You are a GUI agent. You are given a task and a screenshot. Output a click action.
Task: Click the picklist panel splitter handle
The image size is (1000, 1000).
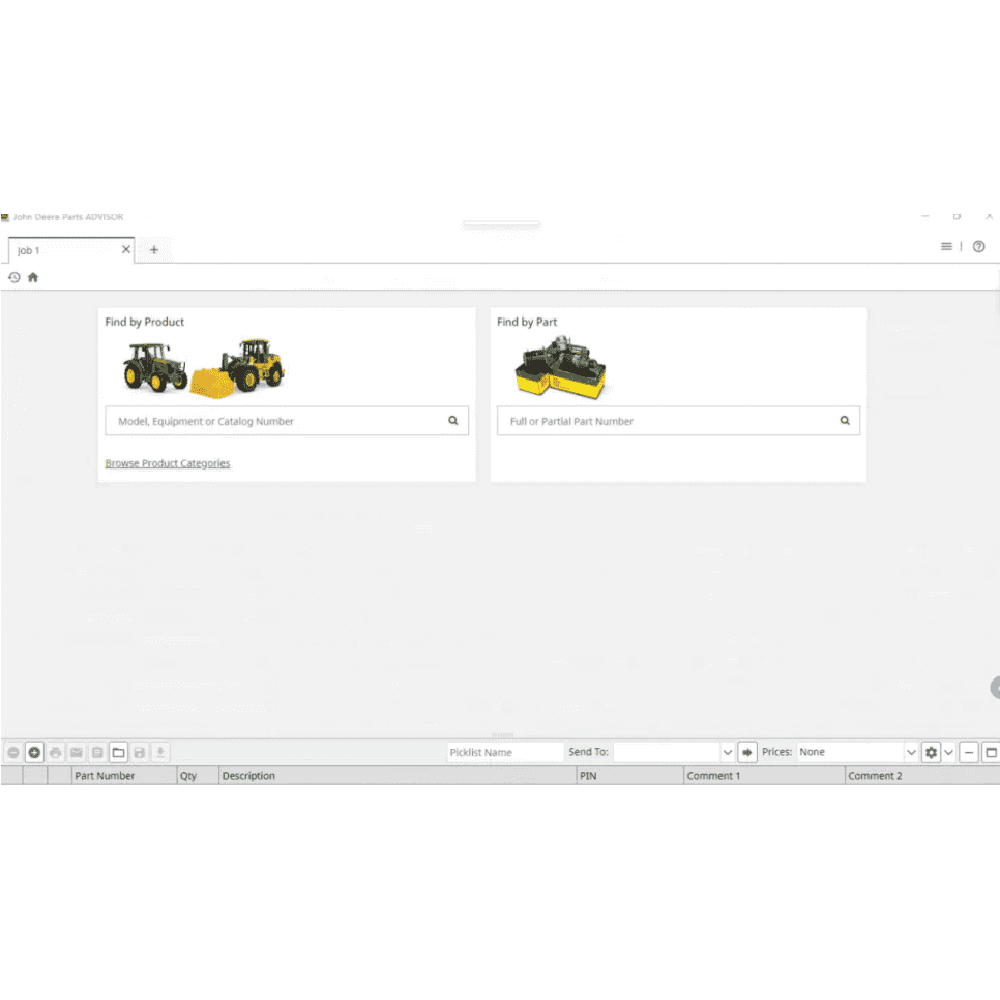point(503,735)
